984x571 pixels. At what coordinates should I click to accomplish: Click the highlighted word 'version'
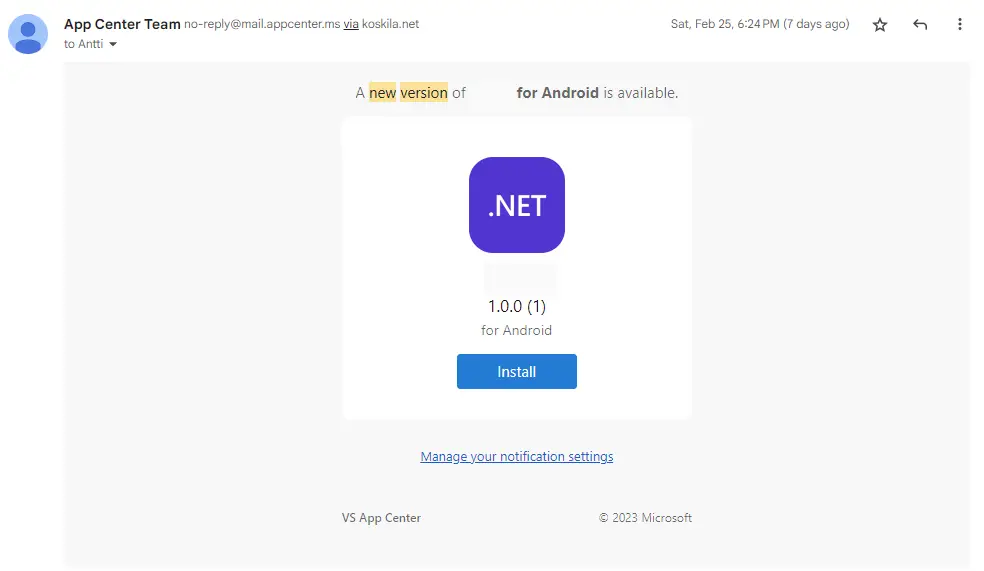[424, 93]
